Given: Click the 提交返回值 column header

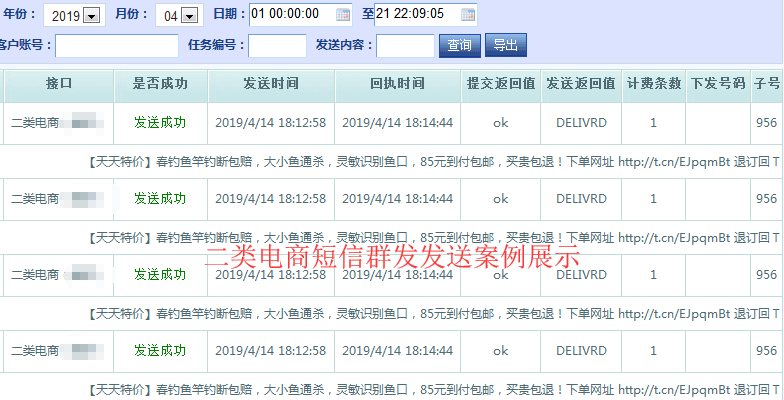Looking at the screenshot, I should pos(501,86).
